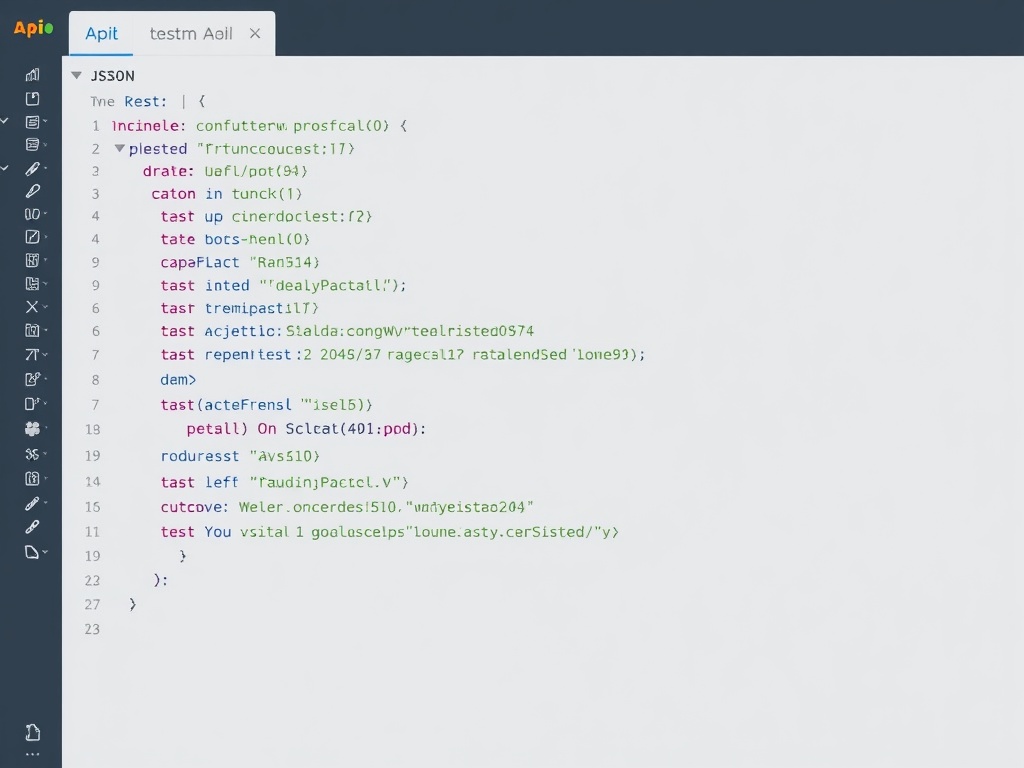Click the delete X icon in sidebar
This screenshot has height=768, width=1024.
(33, 307)
